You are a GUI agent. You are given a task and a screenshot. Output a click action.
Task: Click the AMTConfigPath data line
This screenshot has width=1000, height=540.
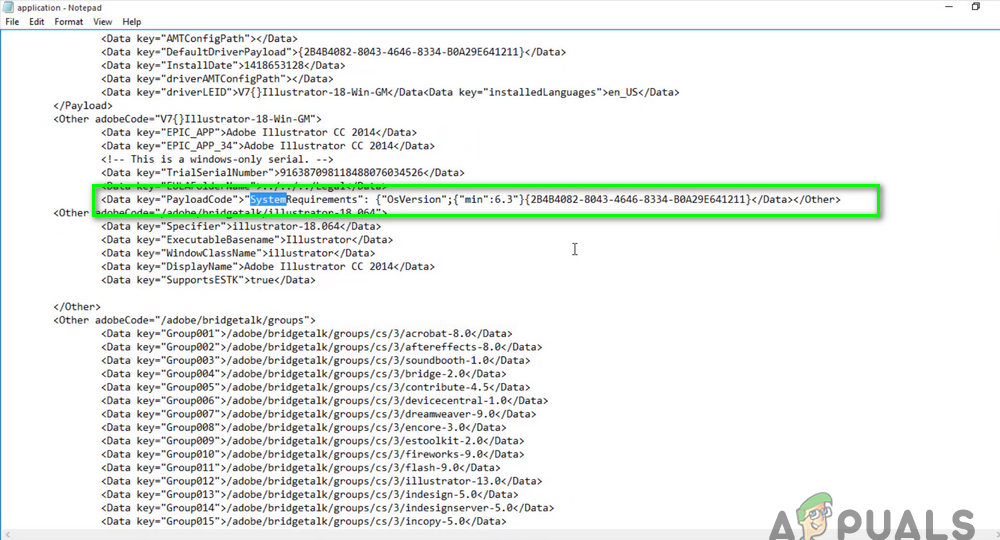(x=199, y=38)
